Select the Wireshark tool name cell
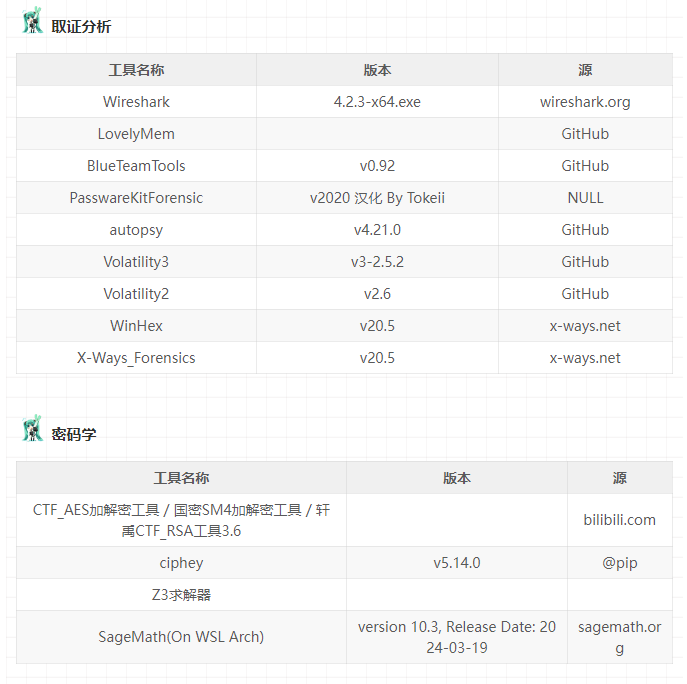 (136, 102)
